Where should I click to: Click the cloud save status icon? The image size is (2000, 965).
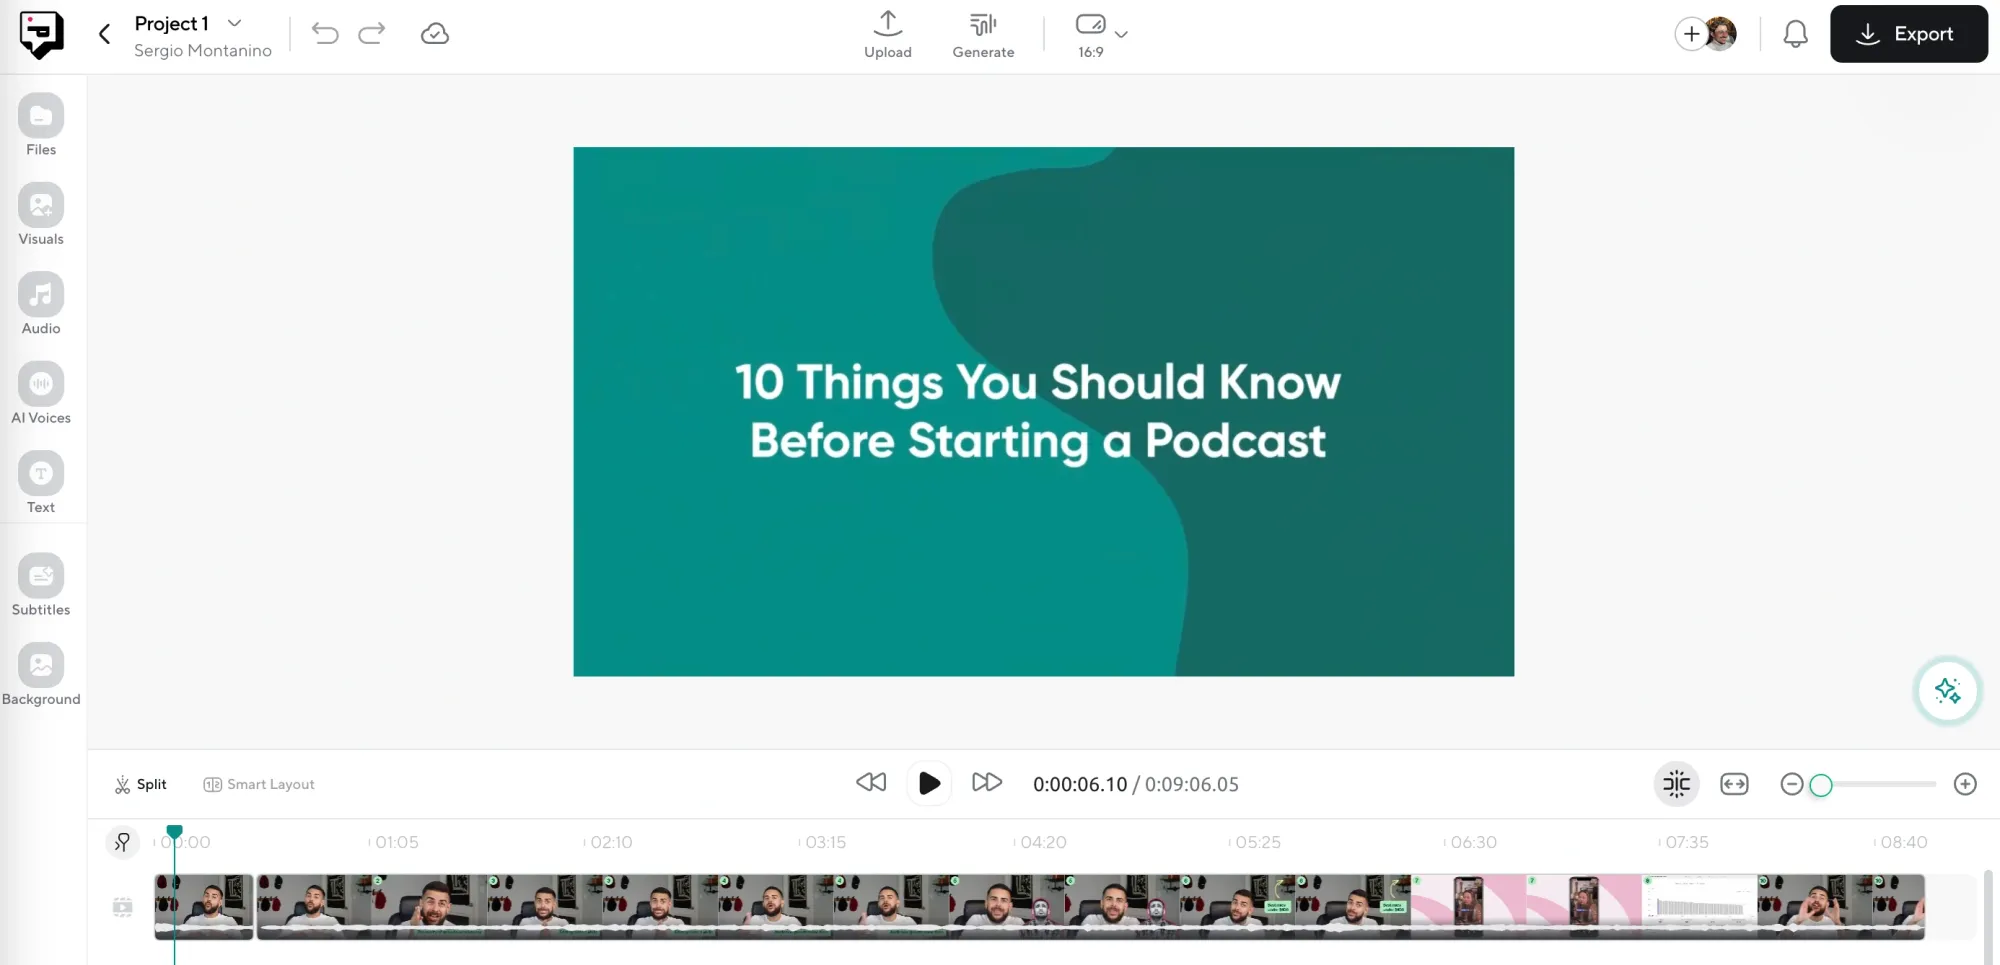(435, 34)
